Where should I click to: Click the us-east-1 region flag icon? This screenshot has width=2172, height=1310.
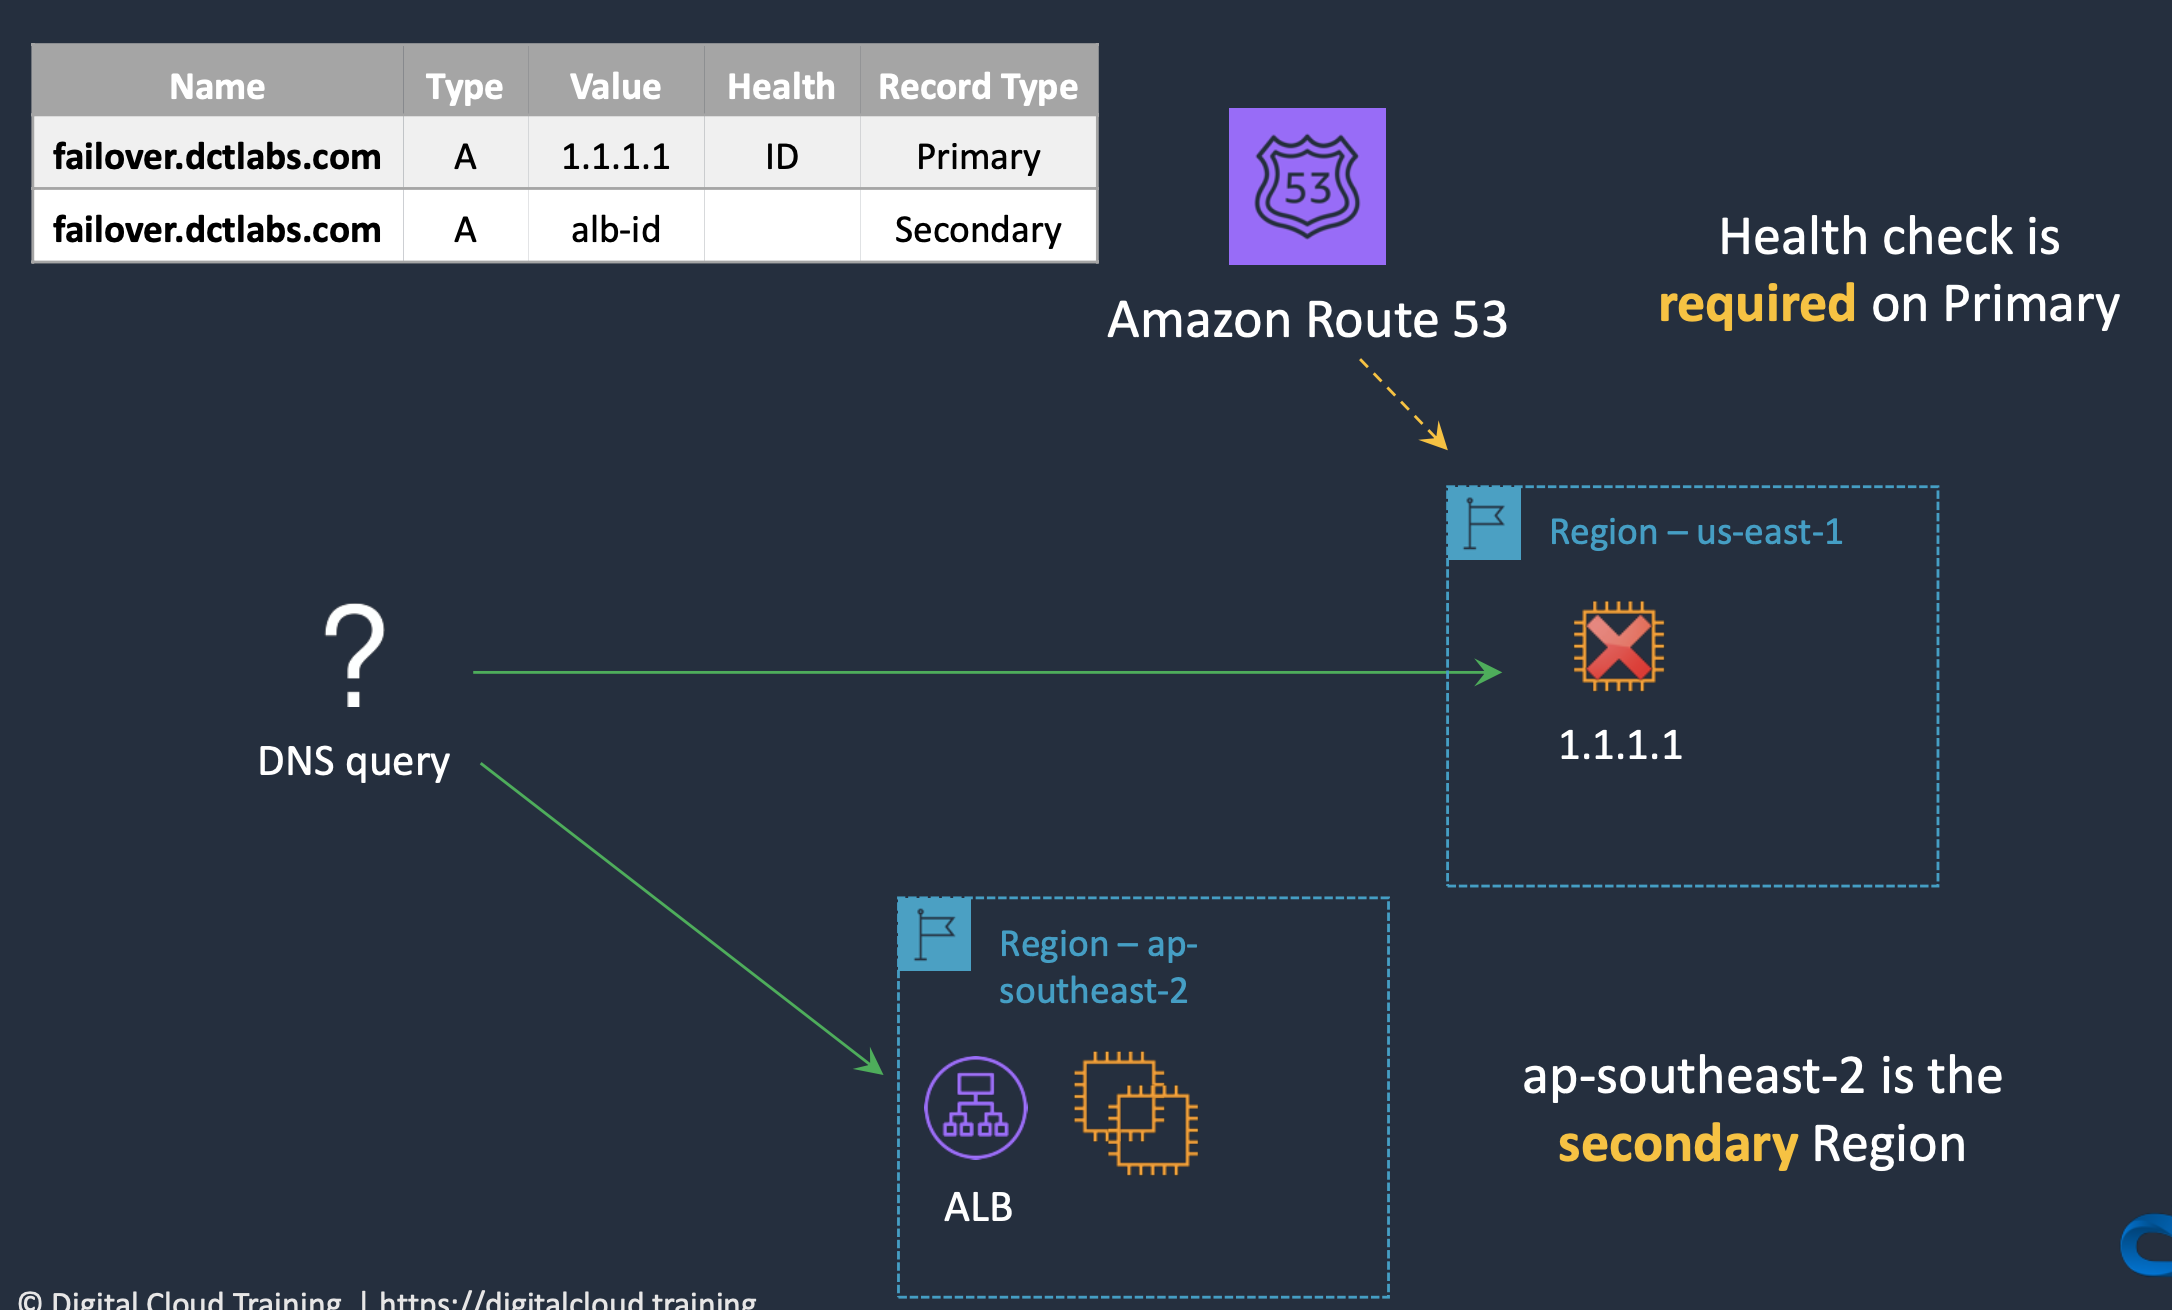click(x=1484, y=523)
